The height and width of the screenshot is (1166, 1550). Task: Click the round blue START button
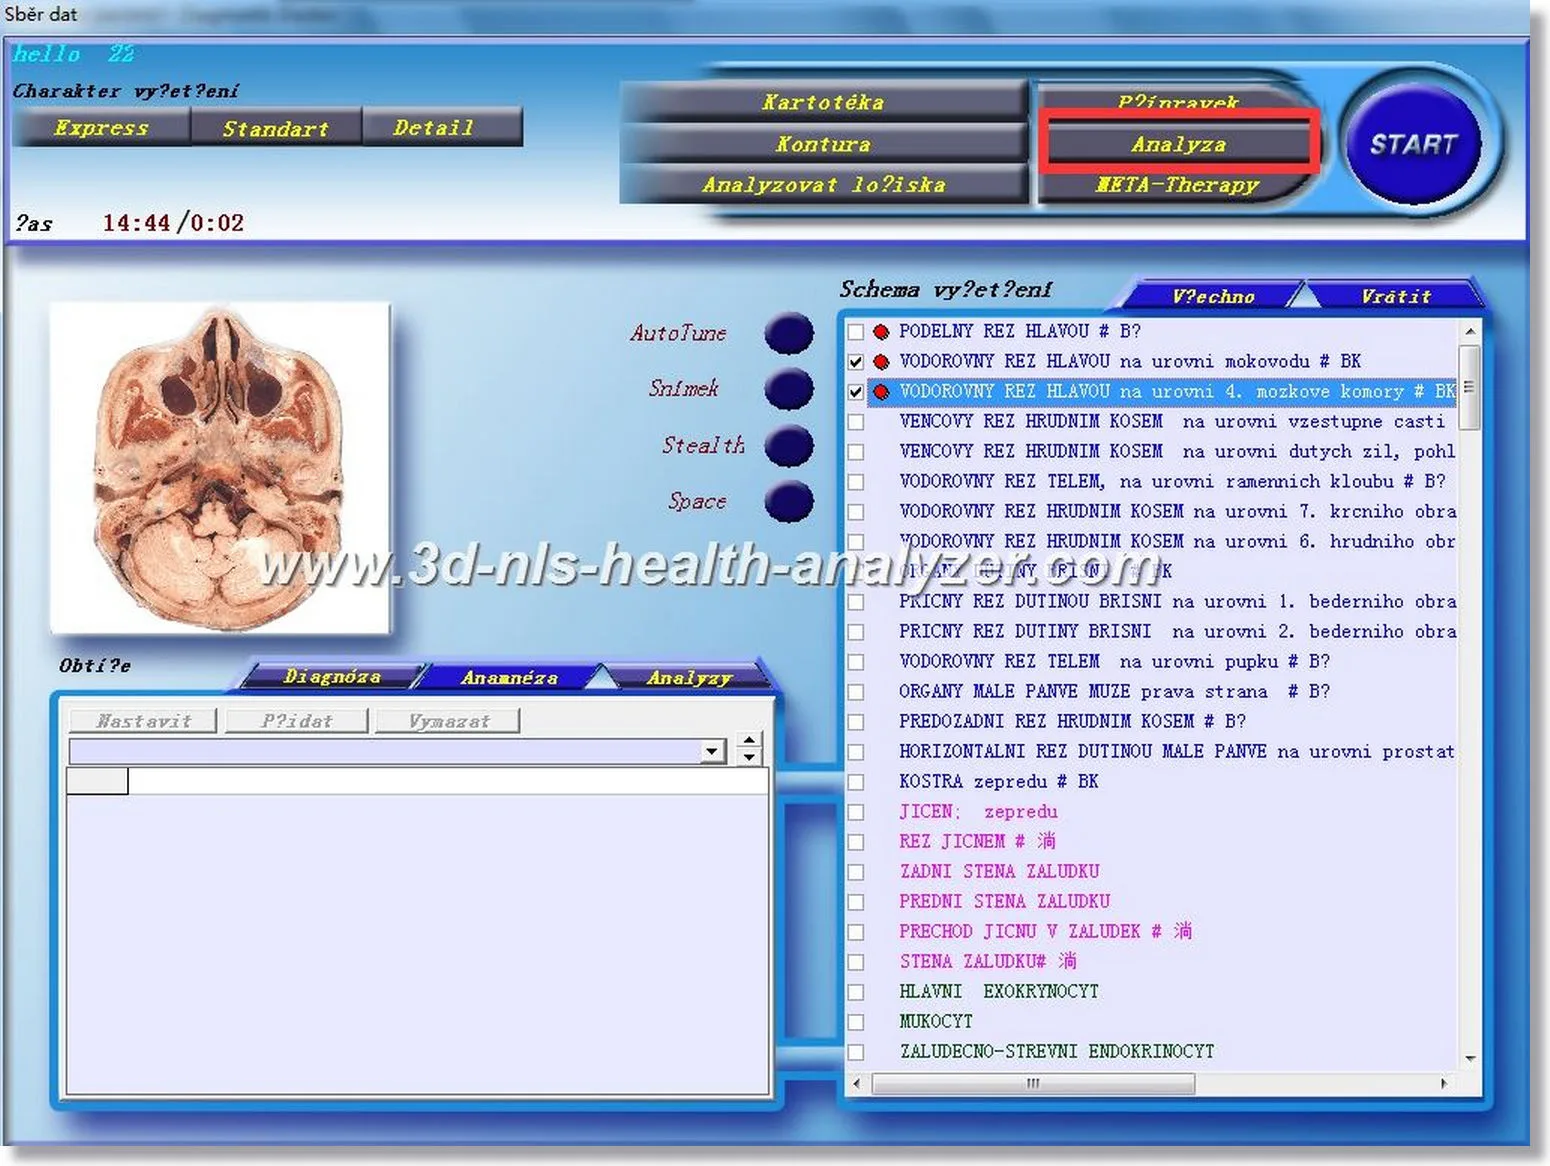click(x=1413, y=144)
